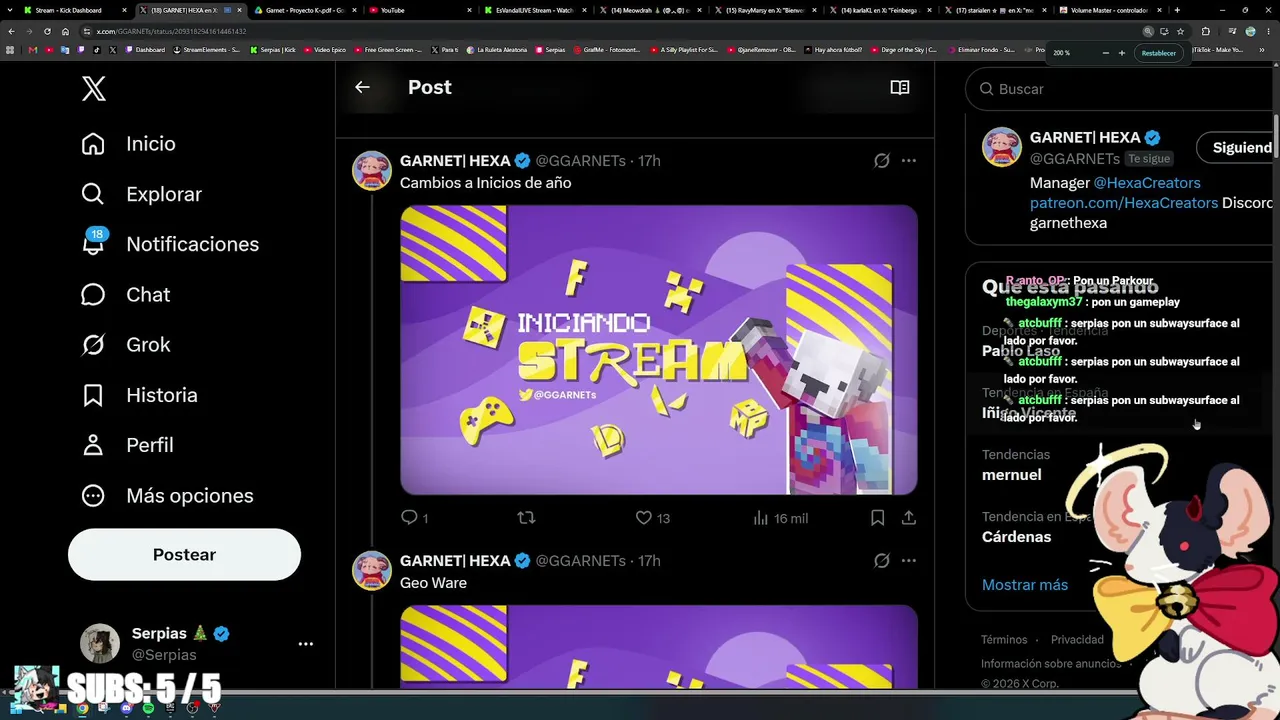The image size is (1280, 720).
Task: Click the X logo in the sidebar
Action: click(93, 88)
